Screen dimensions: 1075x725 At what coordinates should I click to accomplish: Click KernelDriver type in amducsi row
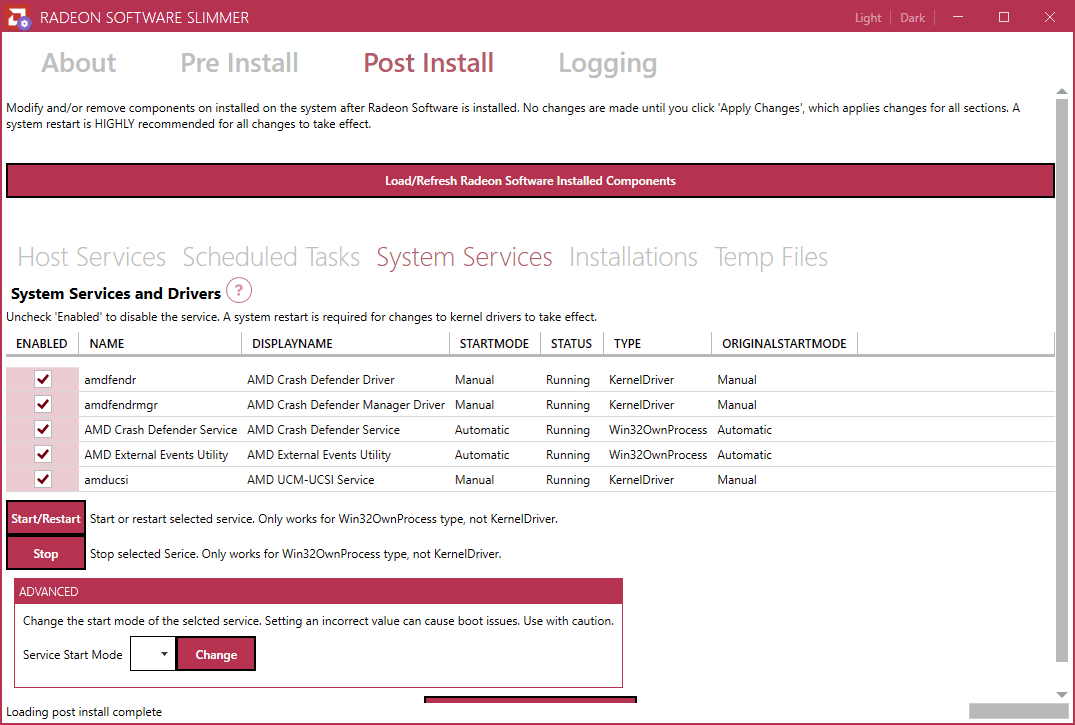[x=642, y=479]
